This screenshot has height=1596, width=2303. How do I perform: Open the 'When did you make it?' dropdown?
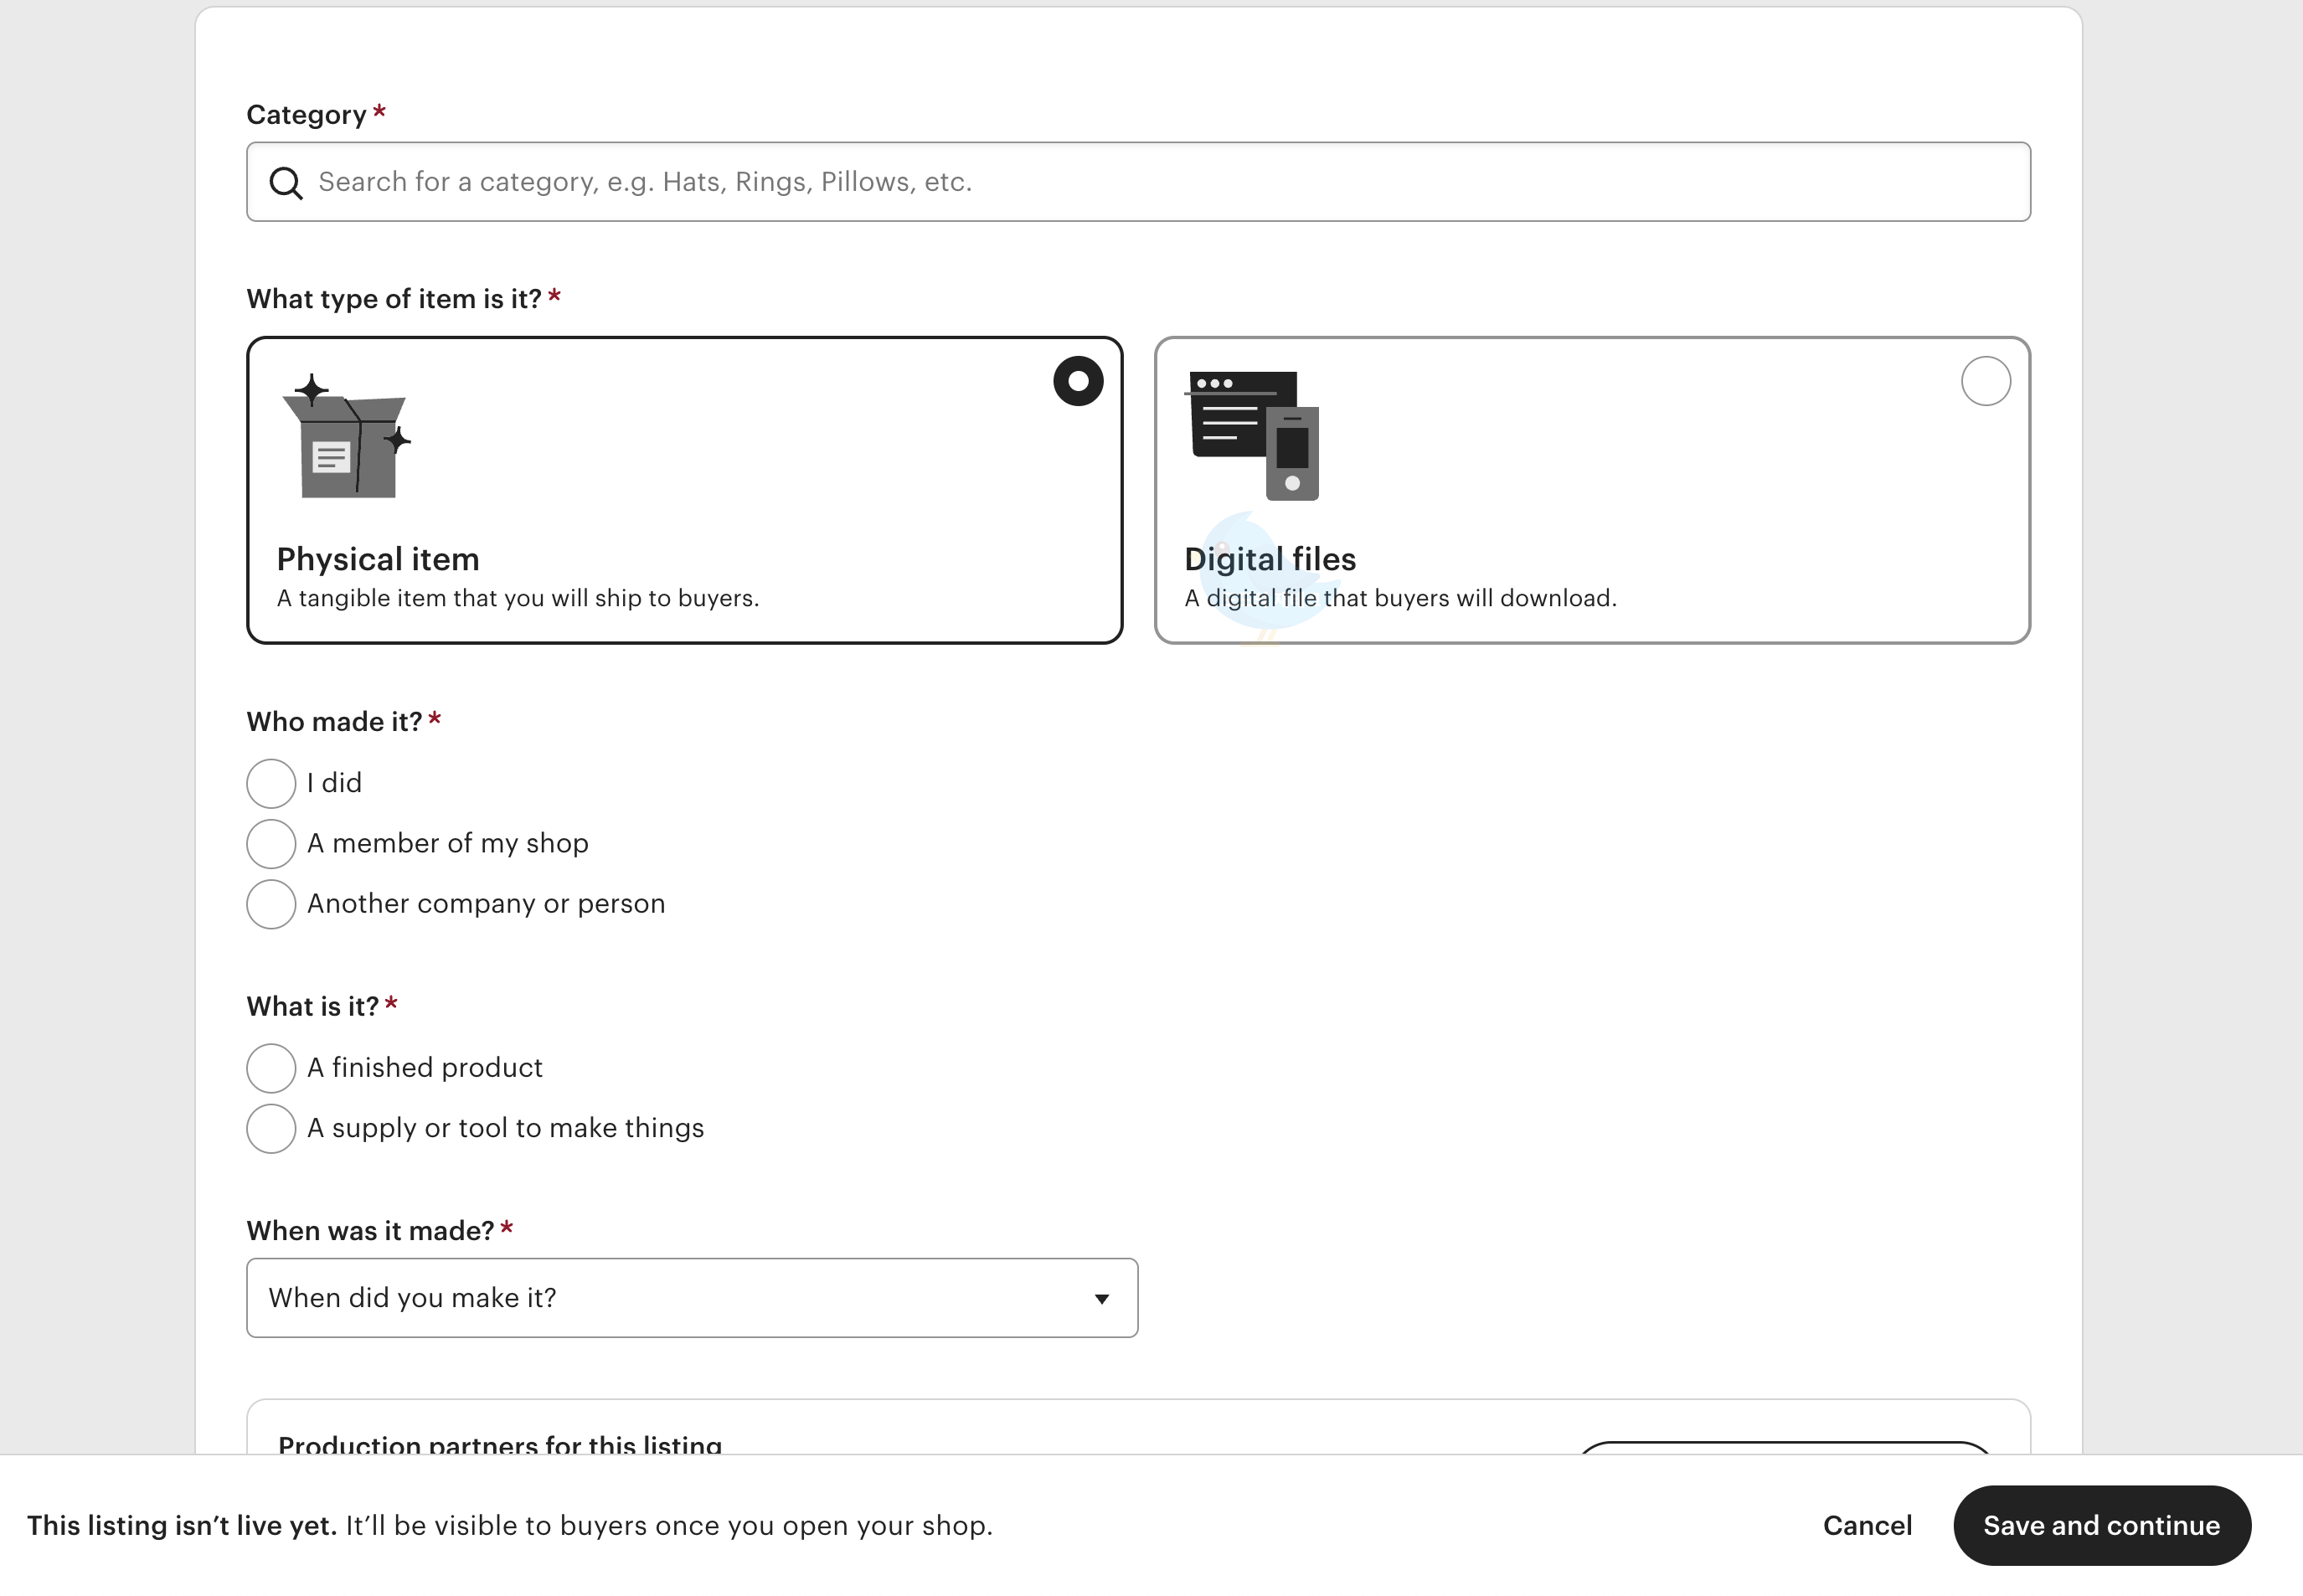coord(691,1298)
